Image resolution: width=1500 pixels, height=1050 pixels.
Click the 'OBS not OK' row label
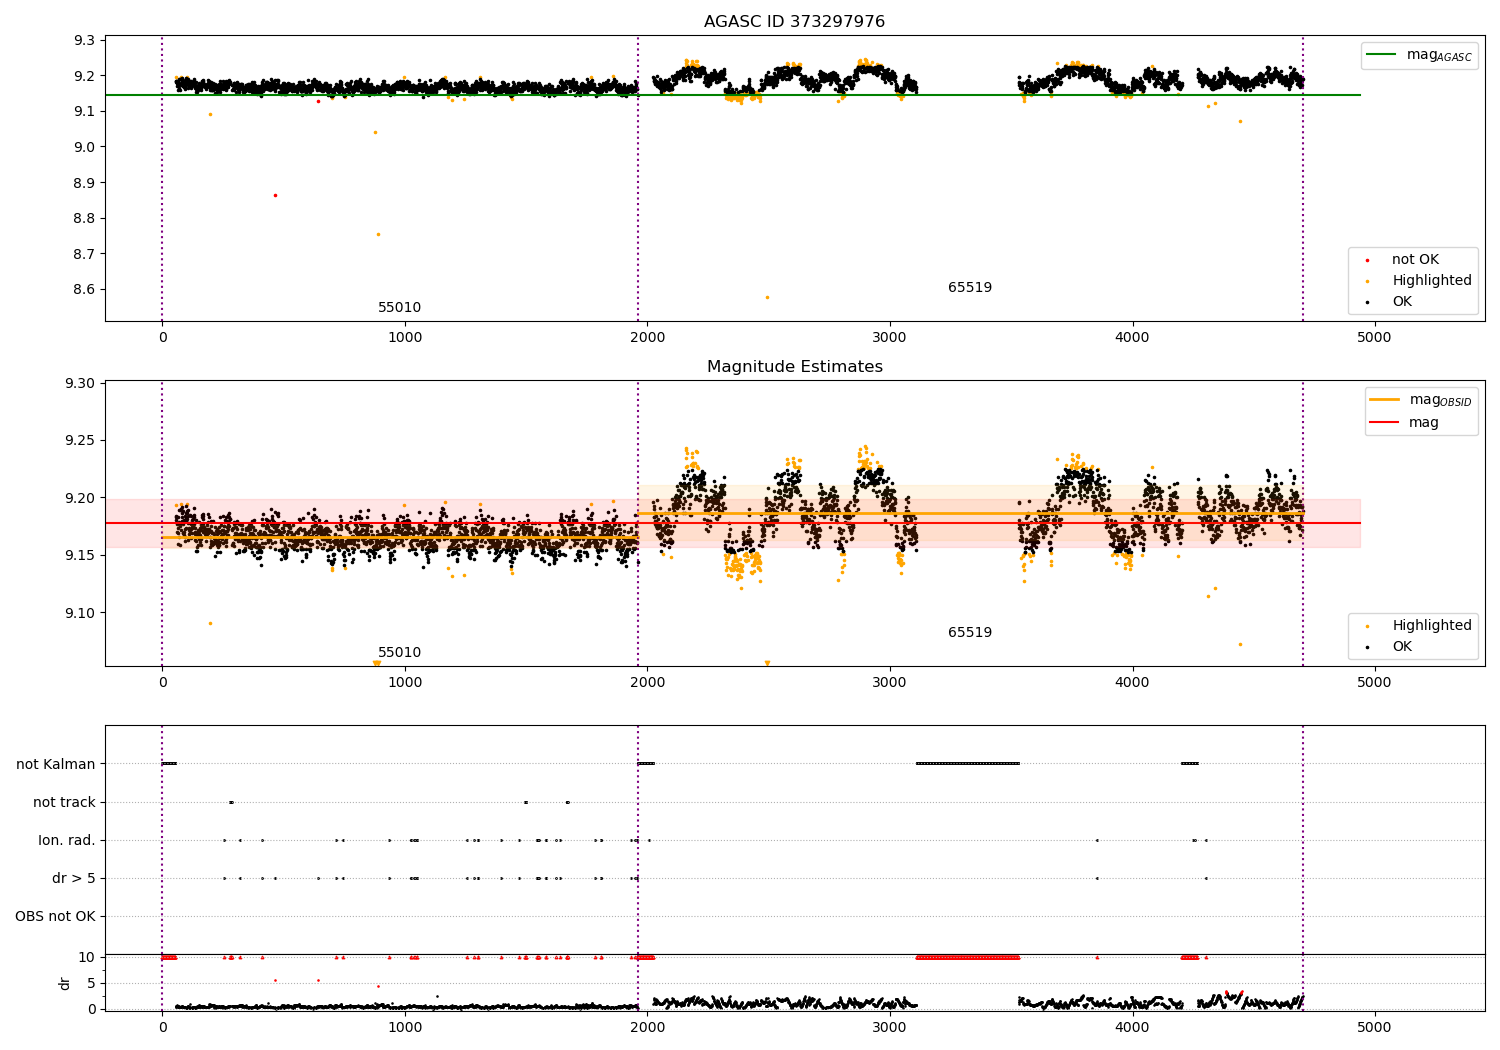pos(55,917)
